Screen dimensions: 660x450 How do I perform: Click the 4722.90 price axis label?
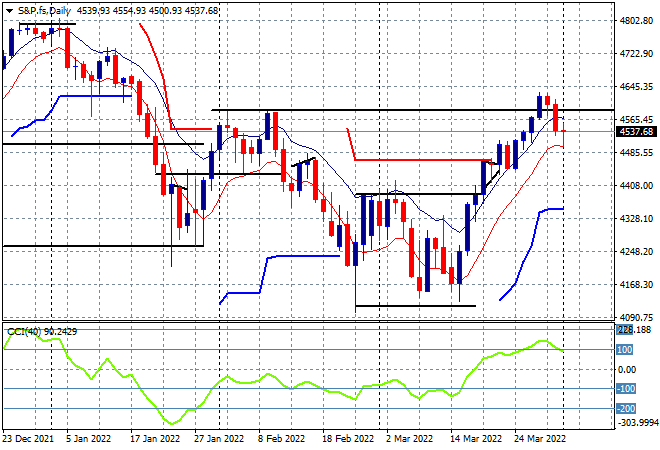pos(636,54)
